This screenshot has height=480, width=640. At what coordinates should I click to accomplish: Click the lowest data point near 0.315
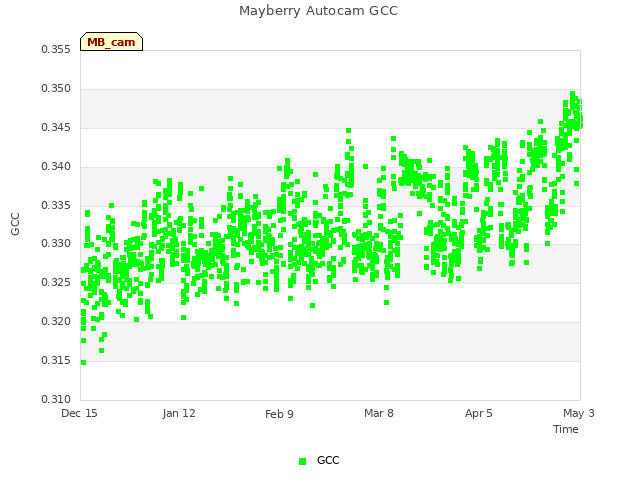point(83,362)
